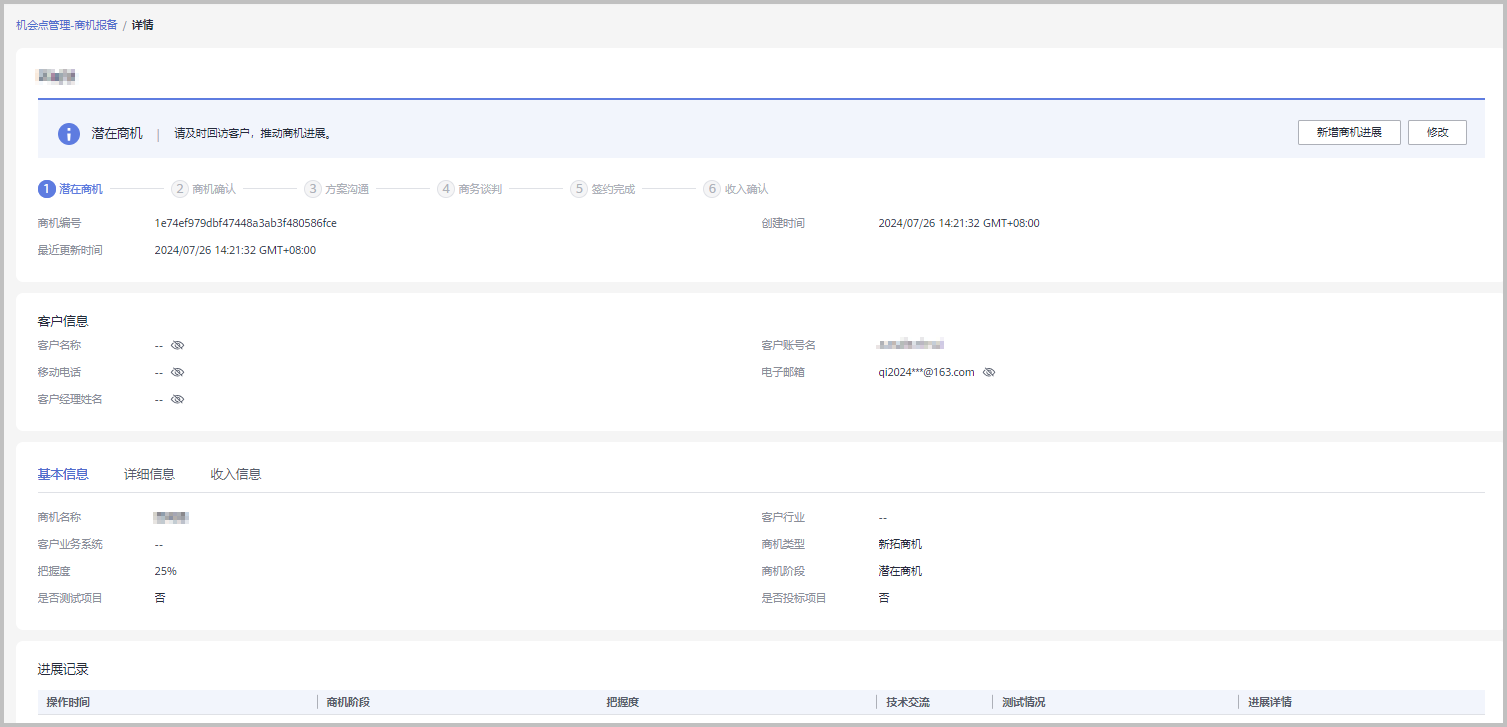
Task: Click the 修改 button
Action: coord(1437,133)
